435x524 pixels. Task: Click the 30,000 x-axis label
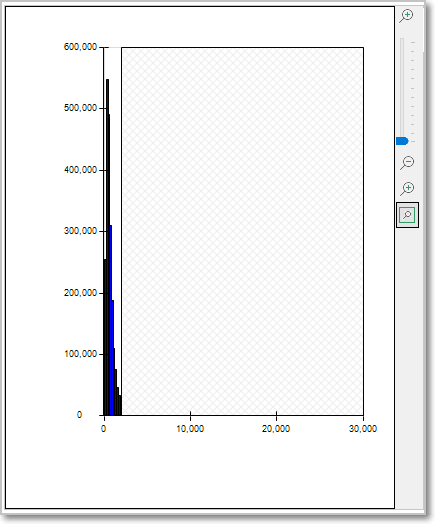coord(363,428)
